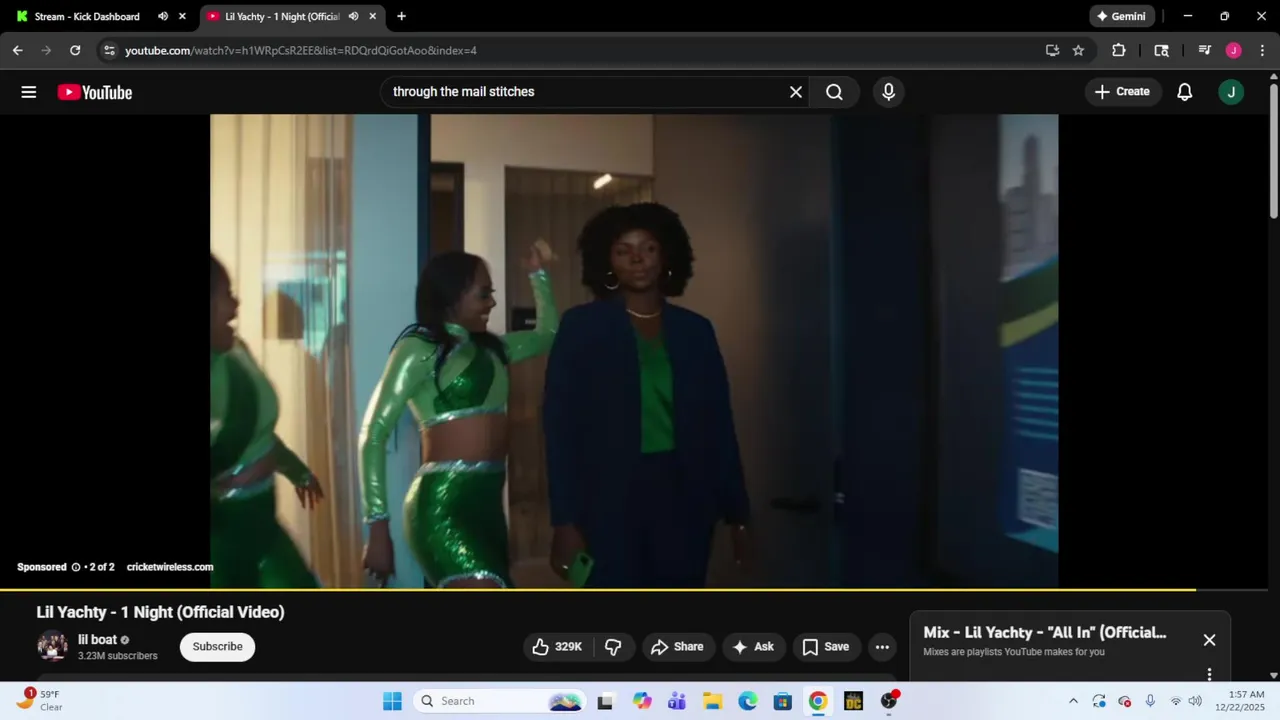Open Microsoft Store from the taskbar
This screenshot has width=1280, height=720.
(782, 701)
